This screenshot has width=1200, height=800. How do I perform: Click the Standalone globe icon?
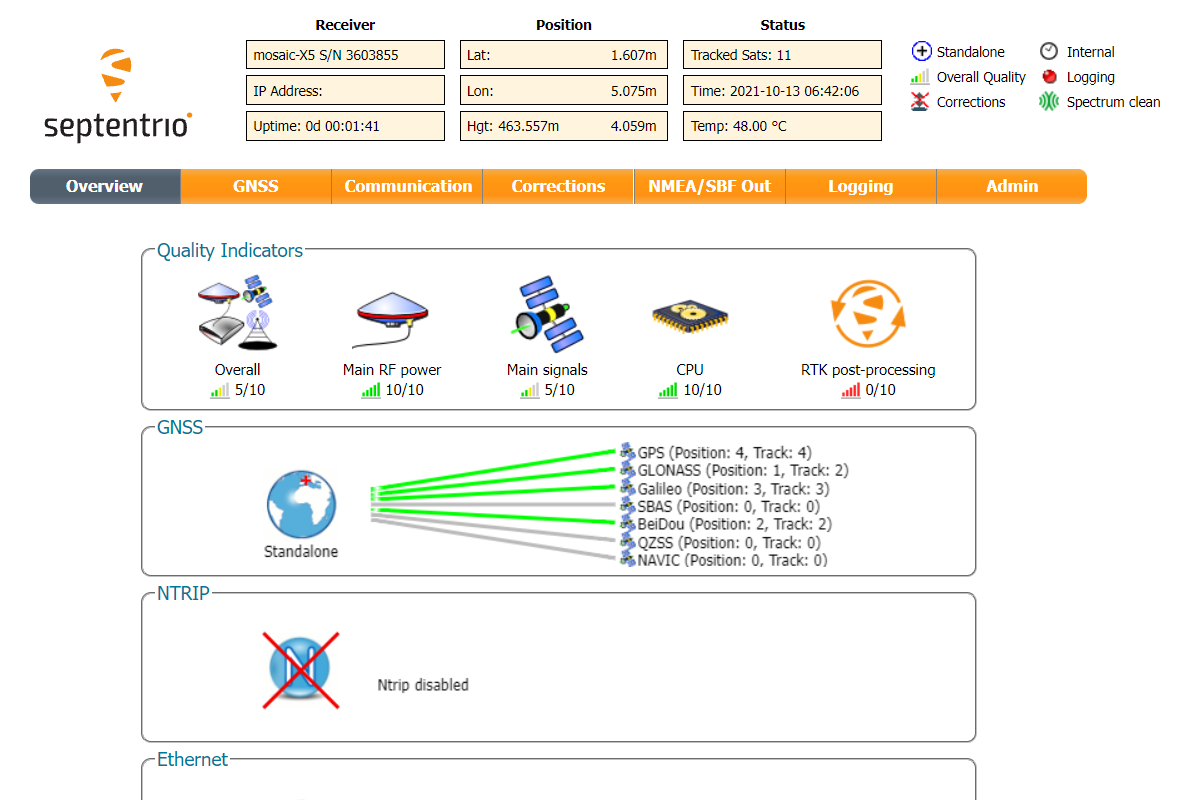[x=301, y=505]
